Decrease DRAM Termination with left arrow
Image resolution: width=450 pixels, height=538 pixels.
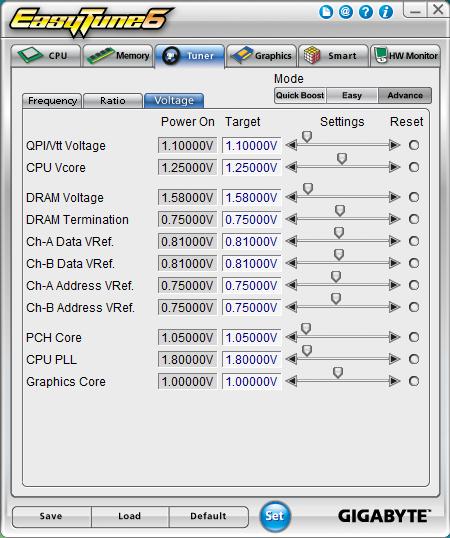(x=291, y=219)
